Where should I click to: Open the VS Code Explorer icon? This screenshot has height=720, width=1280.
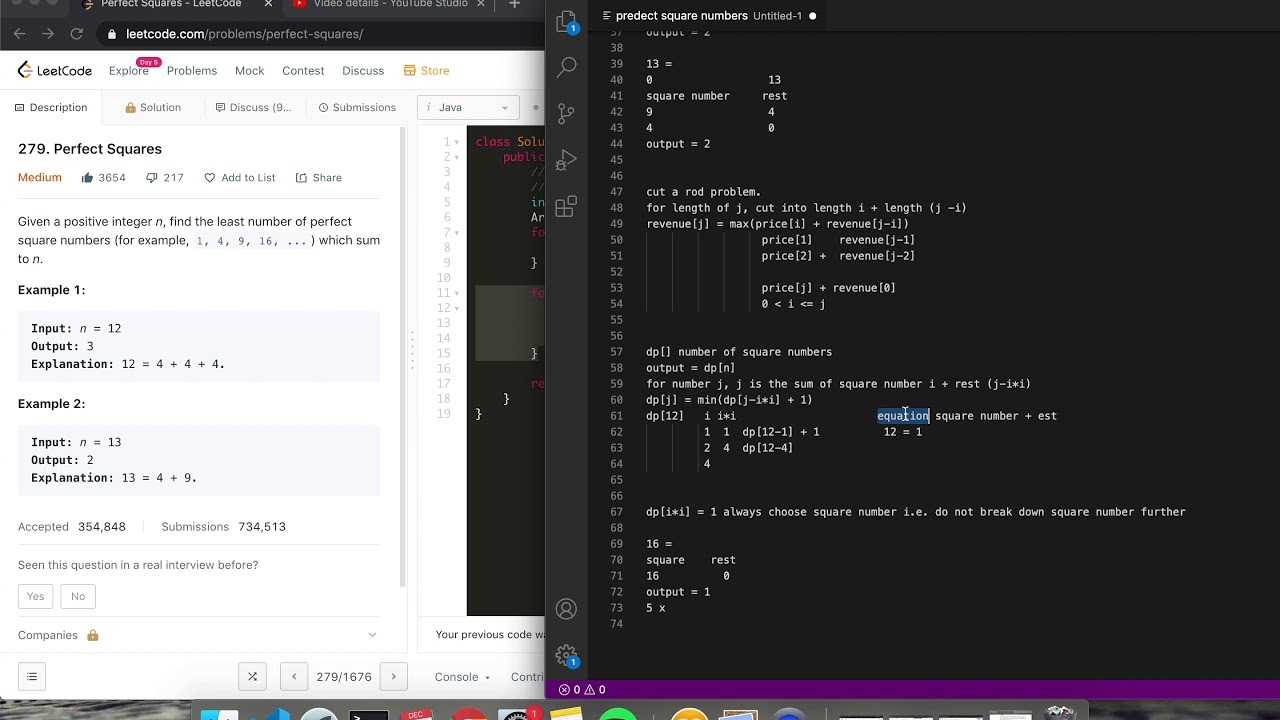[566, 21]
